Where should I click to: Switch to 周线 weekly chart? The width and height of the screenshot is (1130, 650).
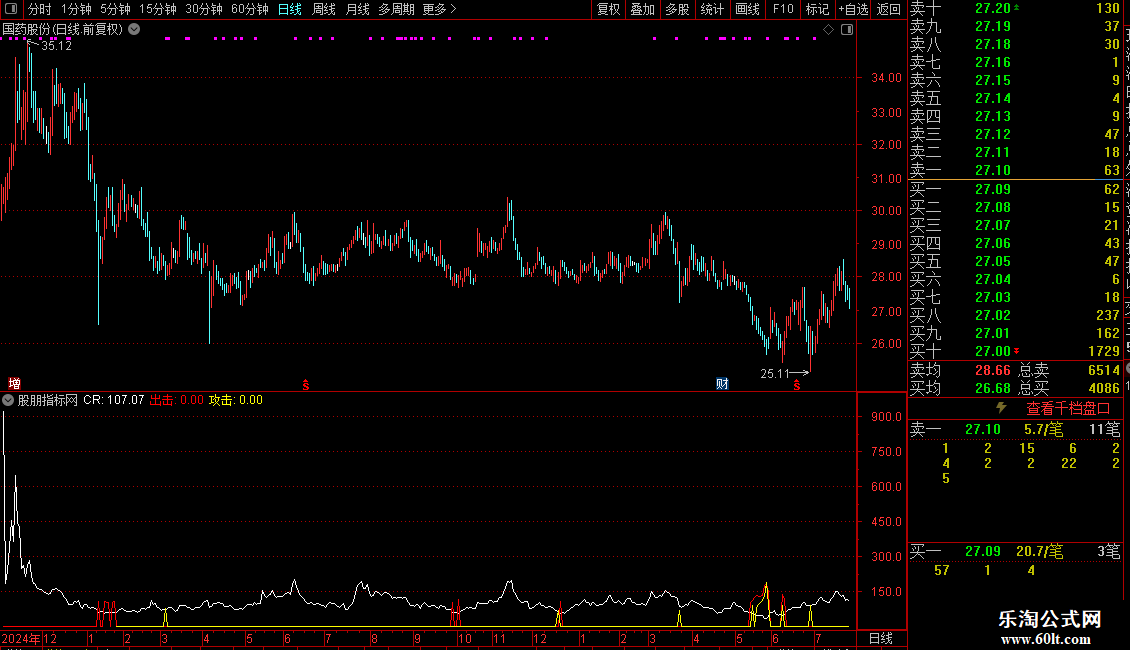pyautogui.click(x=324, y=9)
